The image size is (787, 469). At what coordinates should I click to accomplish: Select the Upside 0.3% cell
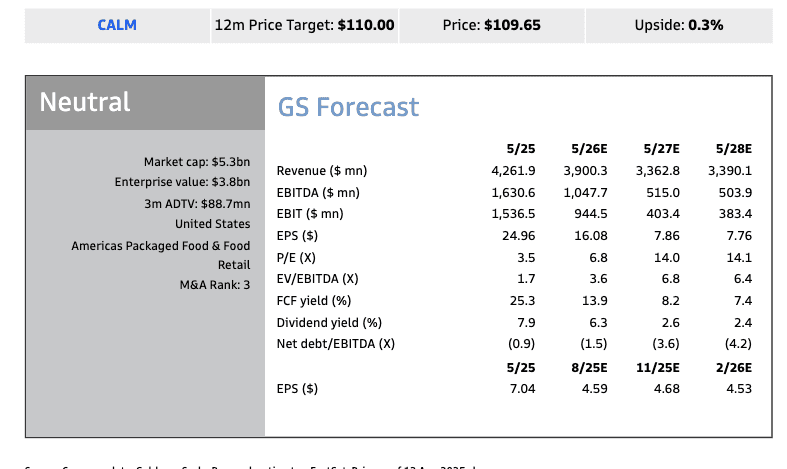pyautogui.click(x=678, y=25)
